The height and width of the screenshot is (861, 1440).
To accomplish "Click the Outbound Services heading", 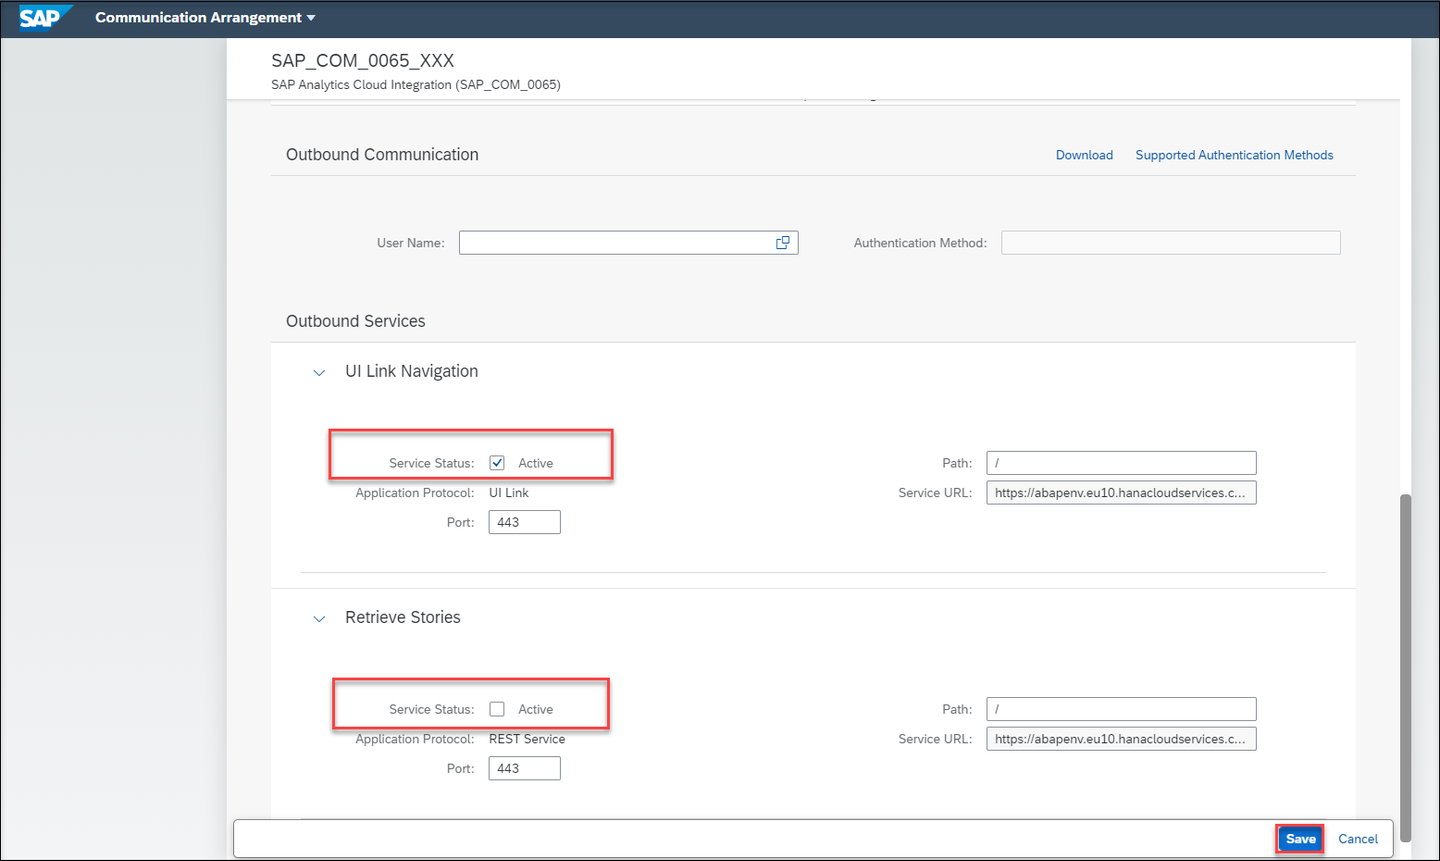I will pyautogui.click(x=355, y=321).
